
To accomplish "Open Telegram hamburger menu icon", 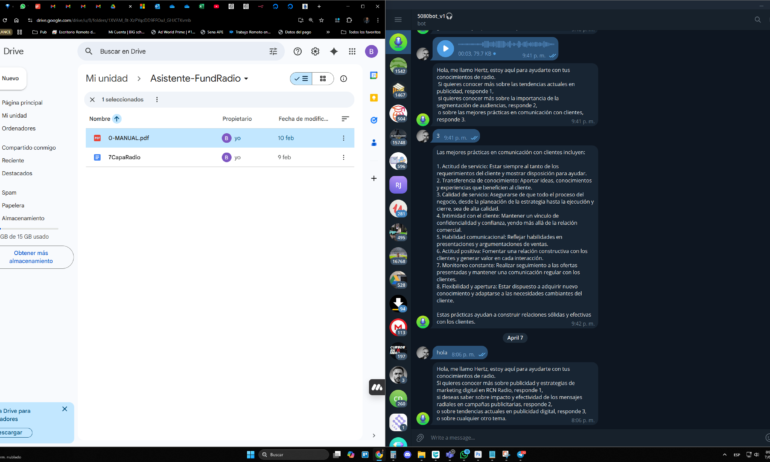I will pos(398,20).
